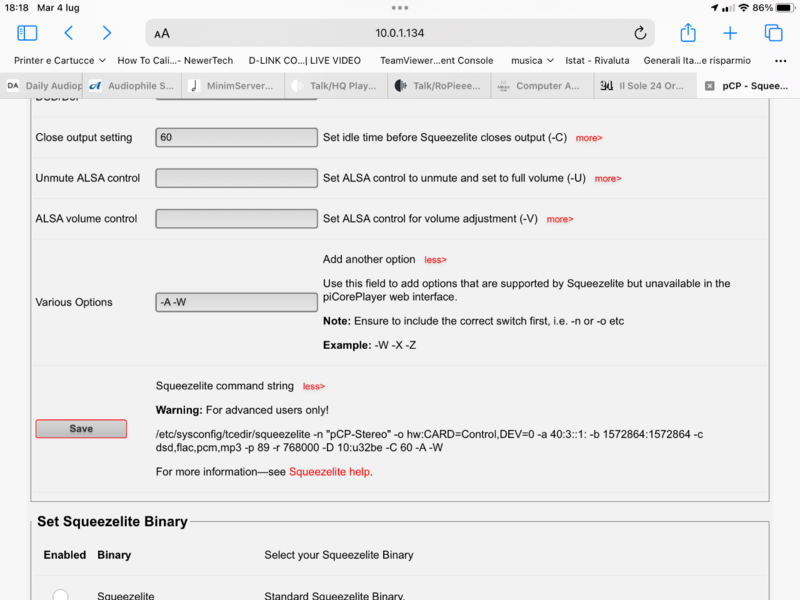Viewport: 800px width, 600px height.
Task: Navigate forward with the forward arrow
Action: tap(107, 33)
